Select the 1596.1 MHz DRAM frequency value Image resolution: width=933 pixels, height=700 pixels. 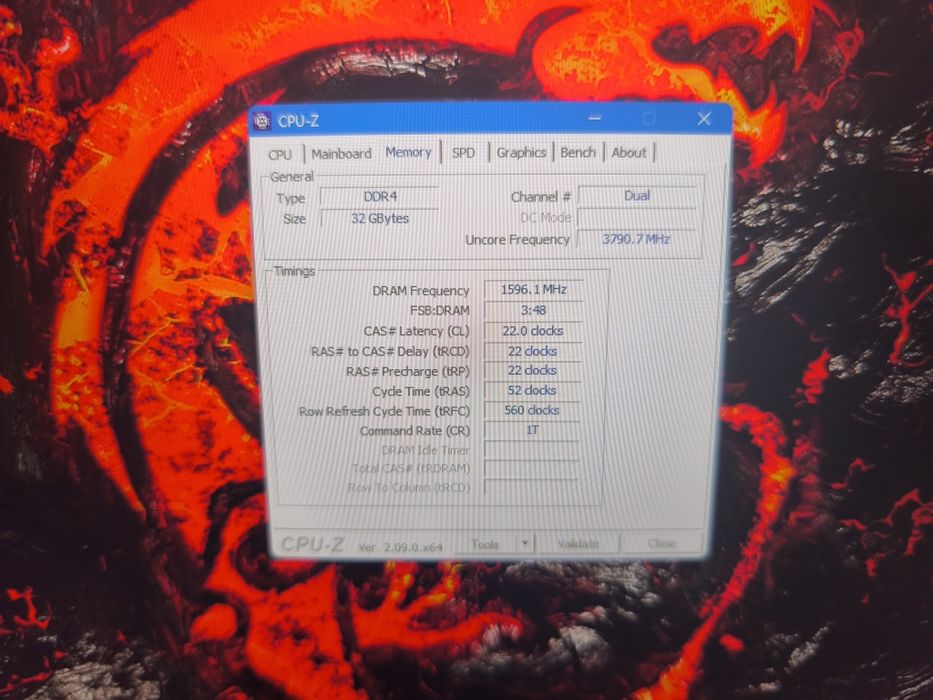(x=533, y=289)
